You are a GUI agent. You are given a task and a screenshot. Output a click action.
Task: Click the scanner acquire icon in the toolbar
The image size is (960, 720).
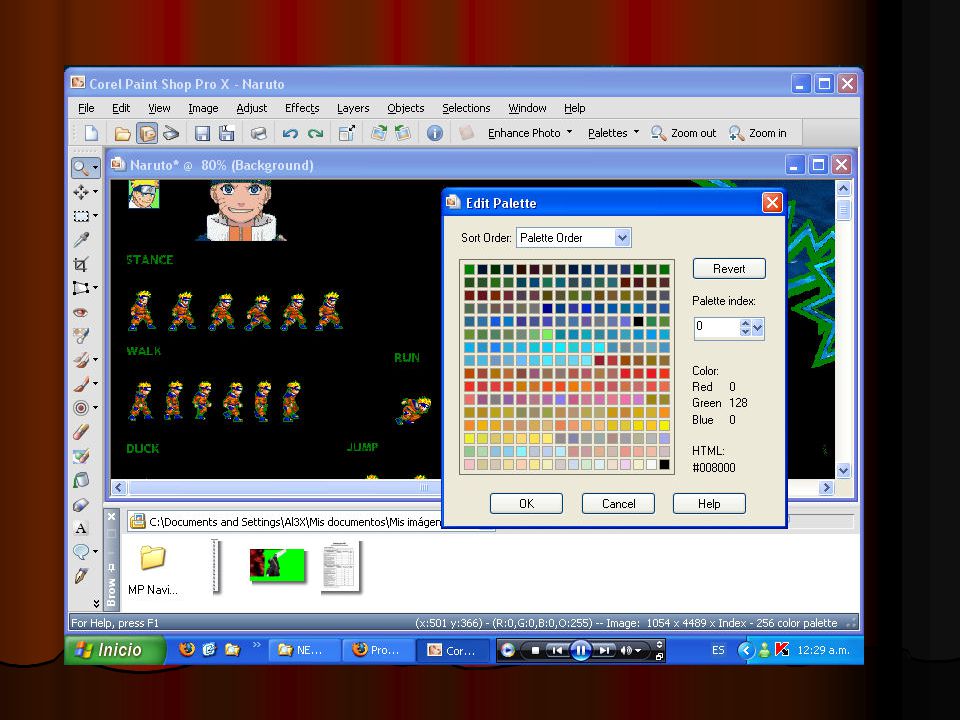pos(171,133)
